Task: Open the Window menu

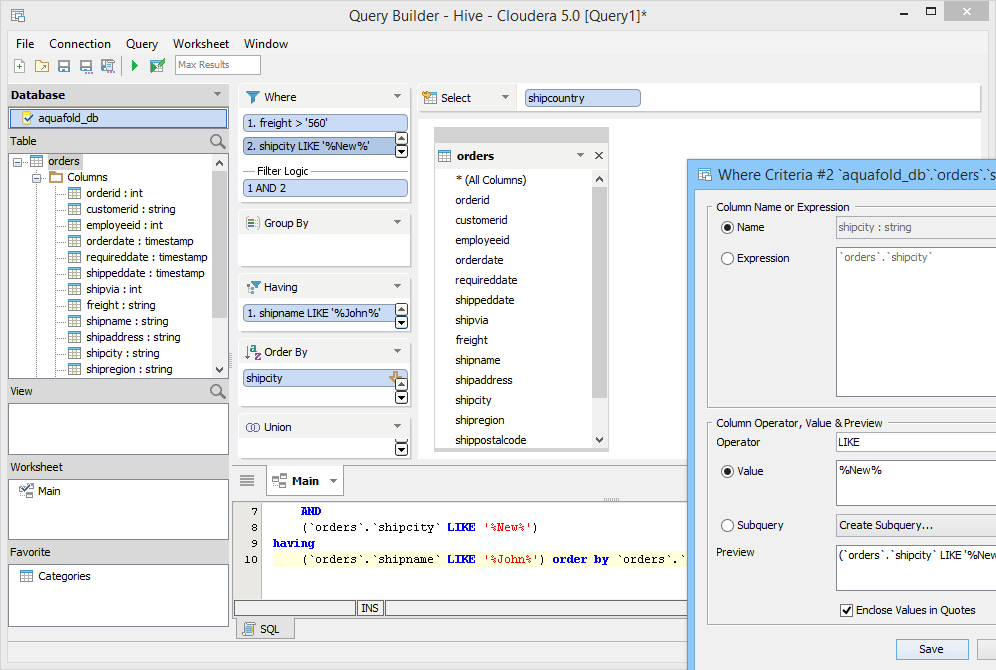Action: pos(266,44)
